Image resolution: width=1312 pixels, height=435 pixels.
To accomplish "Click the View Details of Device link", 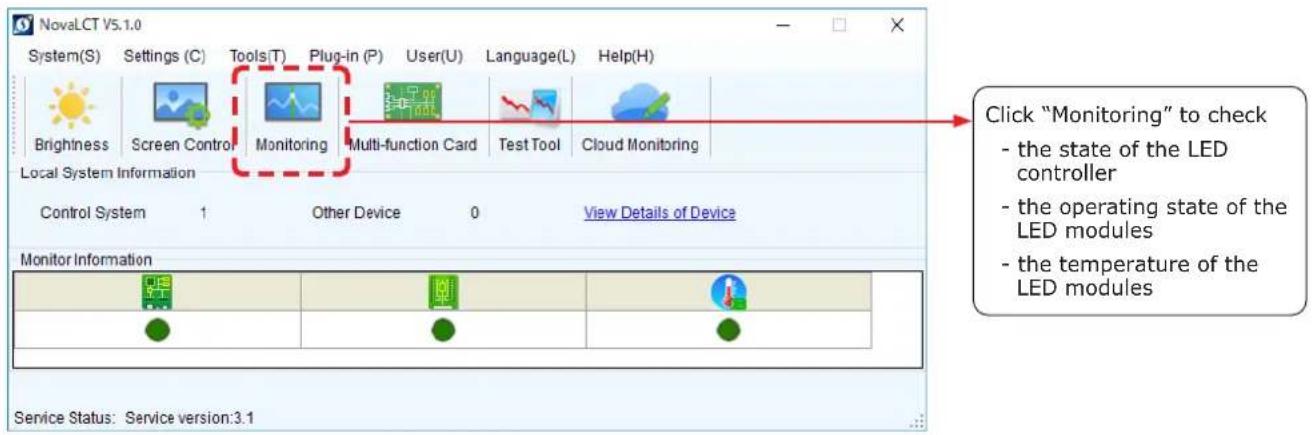I will pos(660,213).
